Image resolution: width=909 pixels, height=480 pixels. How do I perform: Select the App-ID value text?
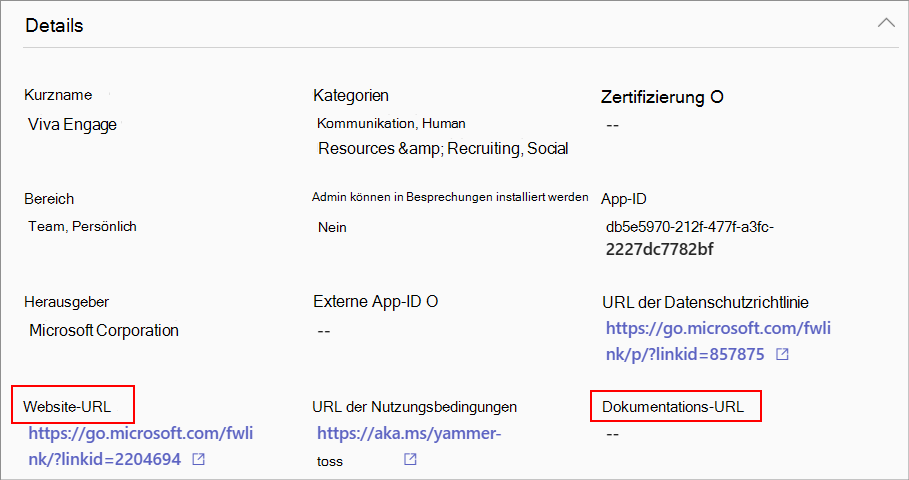point(689,238)
